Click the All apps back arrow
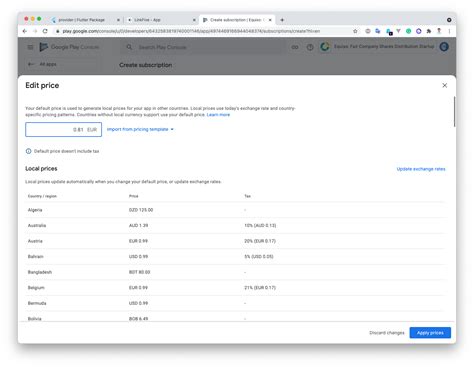This screenshot has height=367, width=474. [31, 64]
